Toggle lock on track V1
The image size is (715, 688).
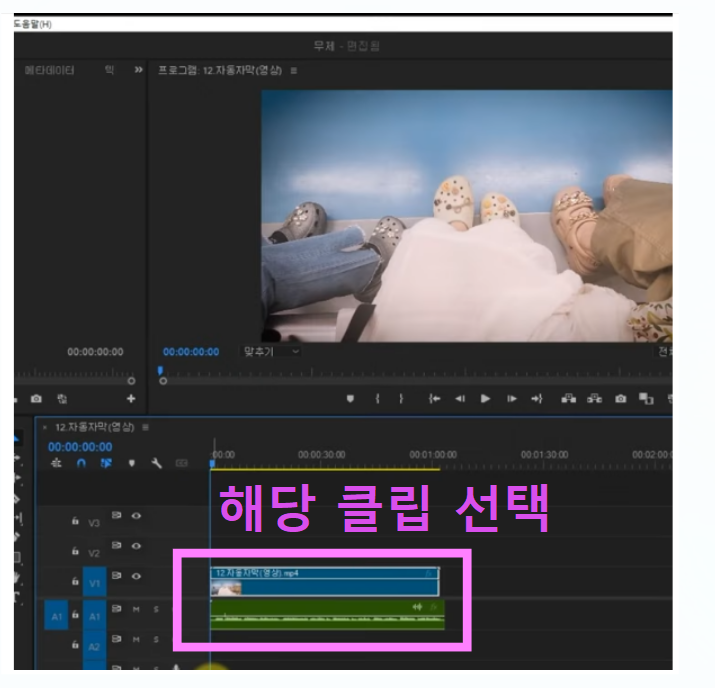tap(75, 582)
